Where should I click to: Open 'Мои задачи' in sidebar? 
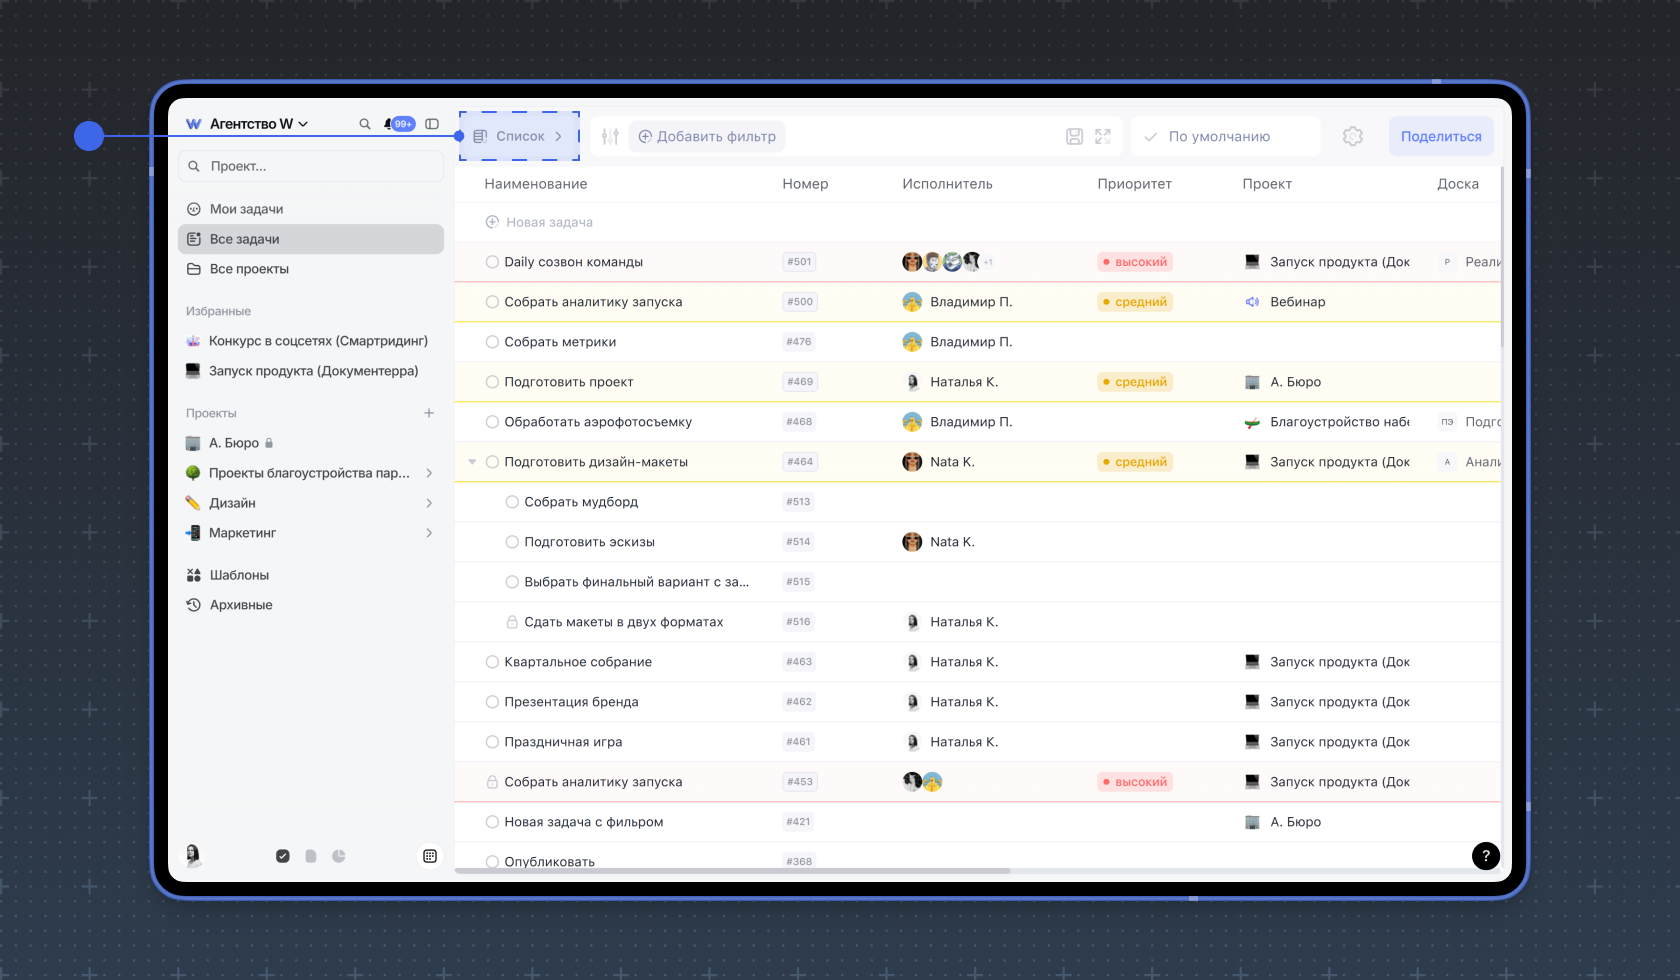[246, 209]
